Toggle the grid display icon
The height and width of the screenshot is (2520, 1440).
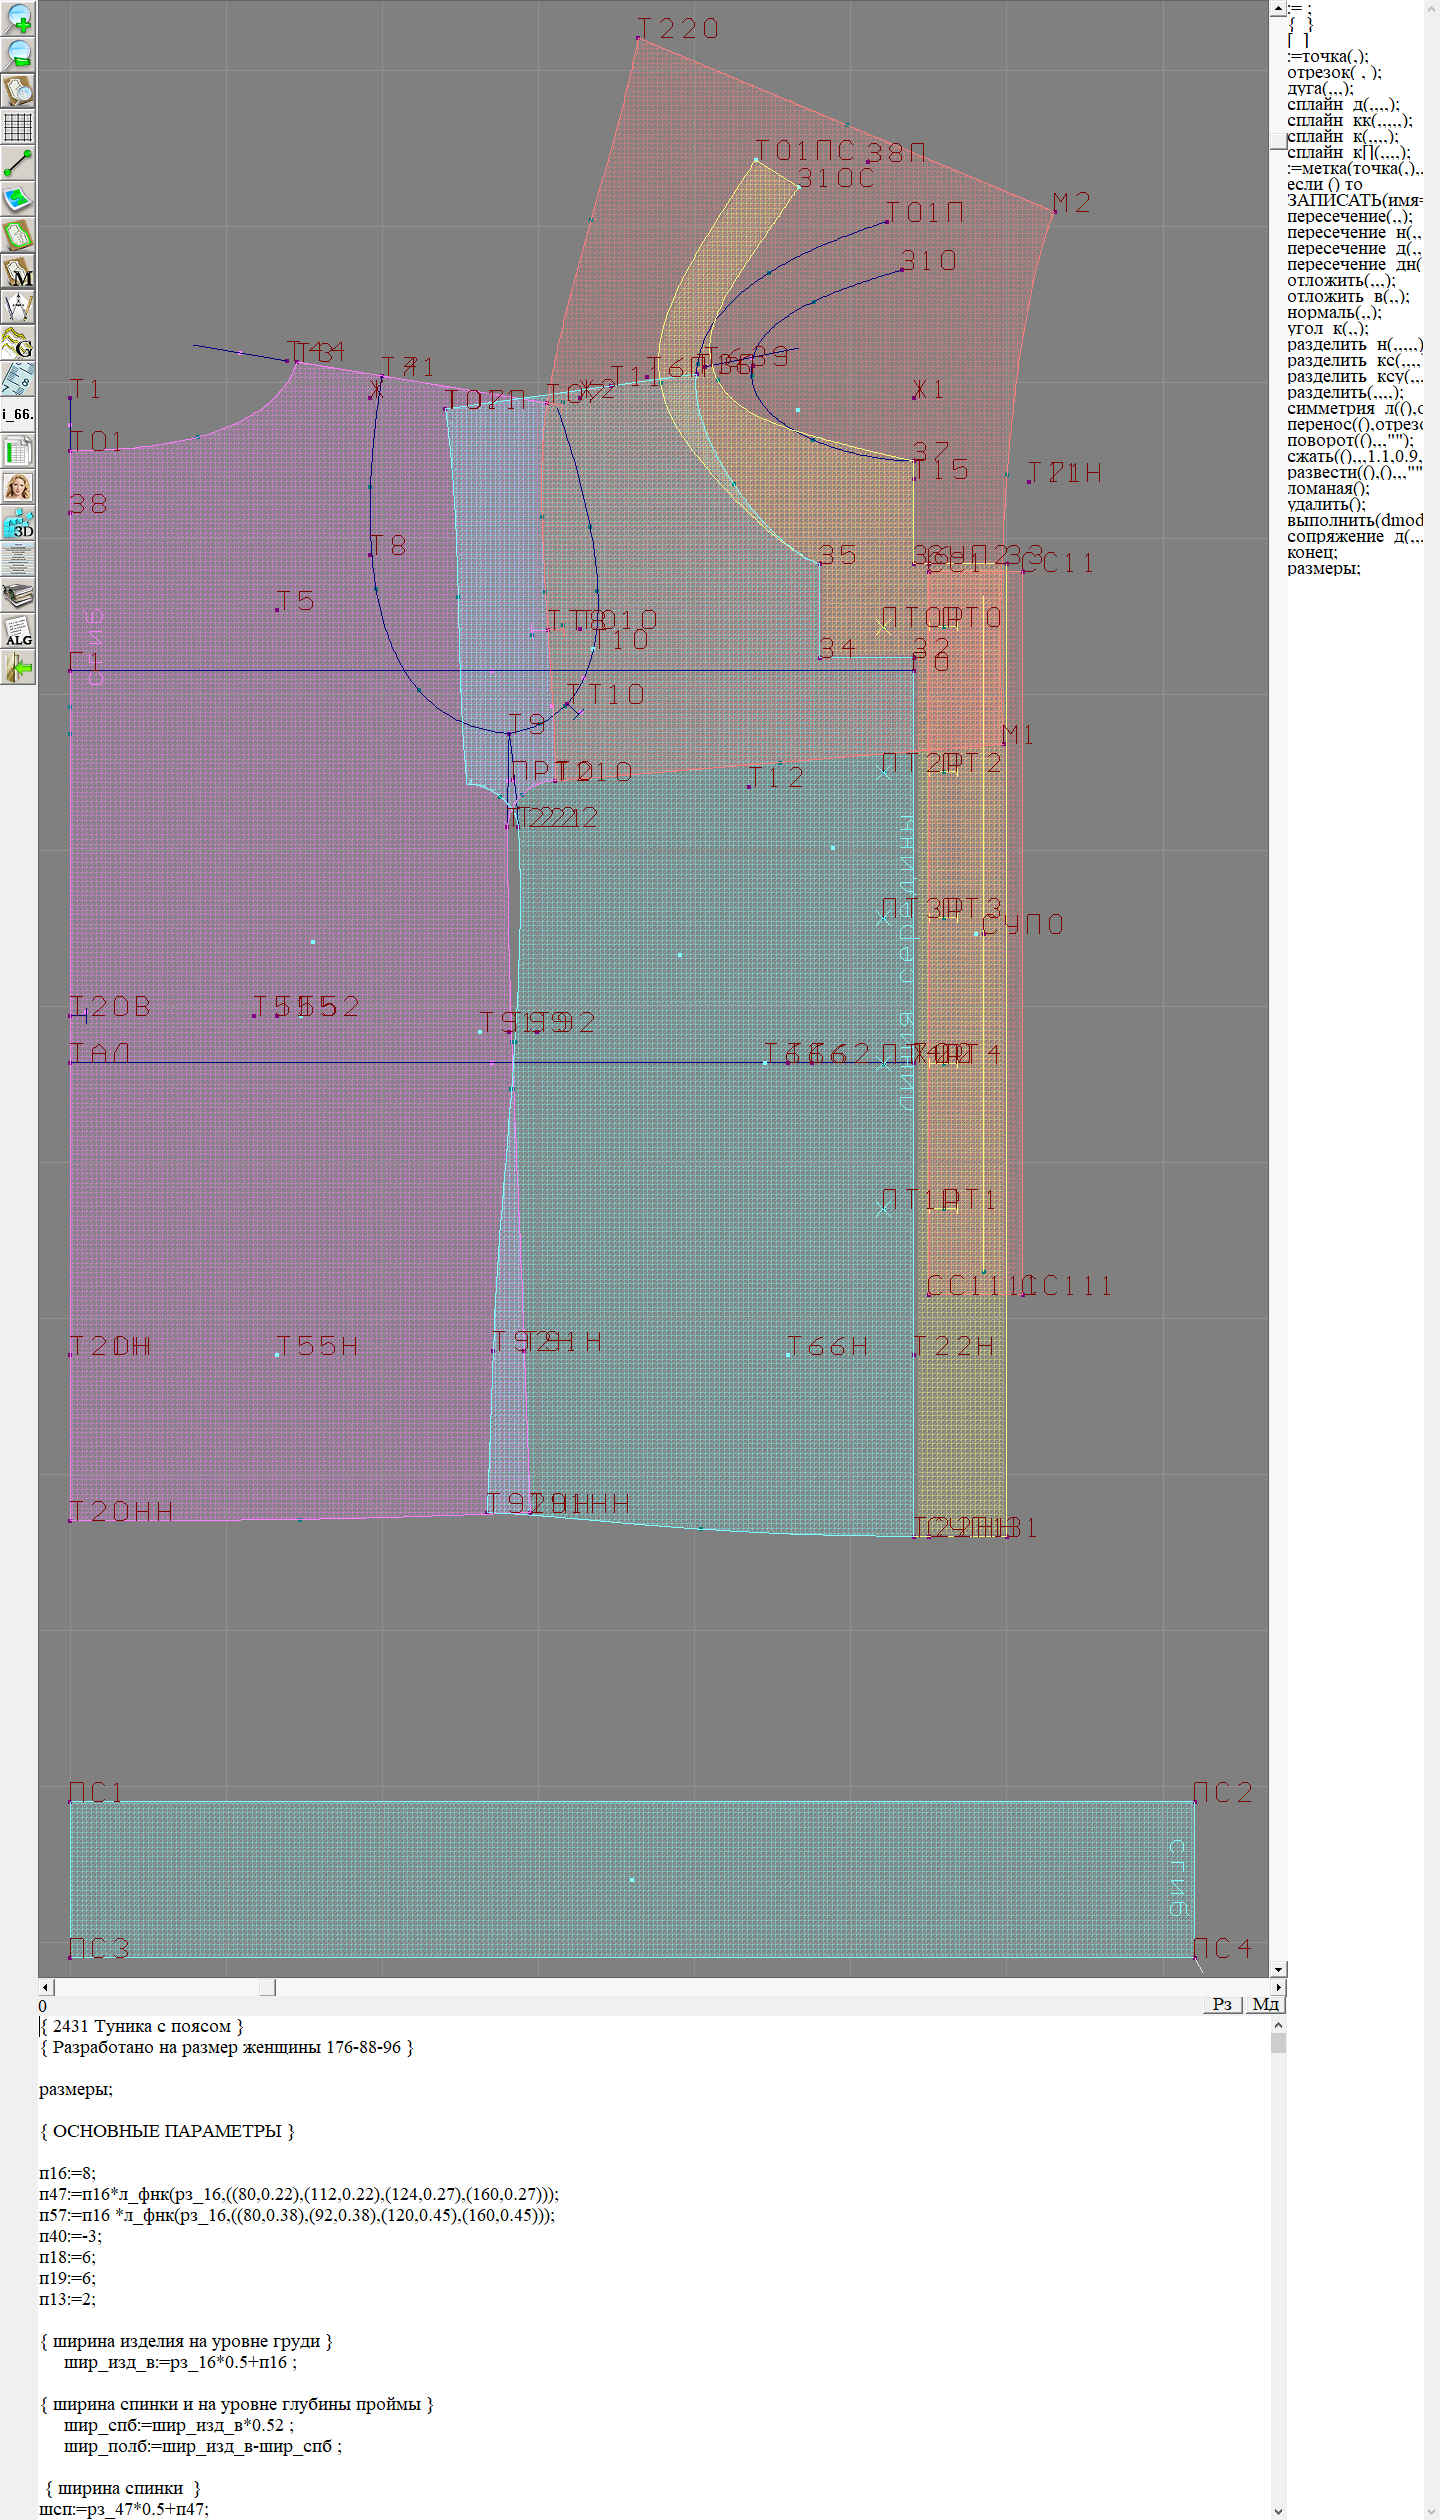pos(18,127)
